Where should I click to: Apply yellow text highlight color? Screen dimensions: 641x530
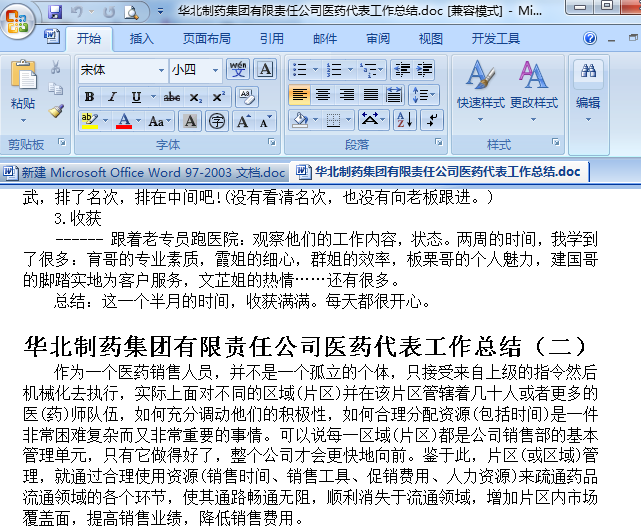point(90,121)
